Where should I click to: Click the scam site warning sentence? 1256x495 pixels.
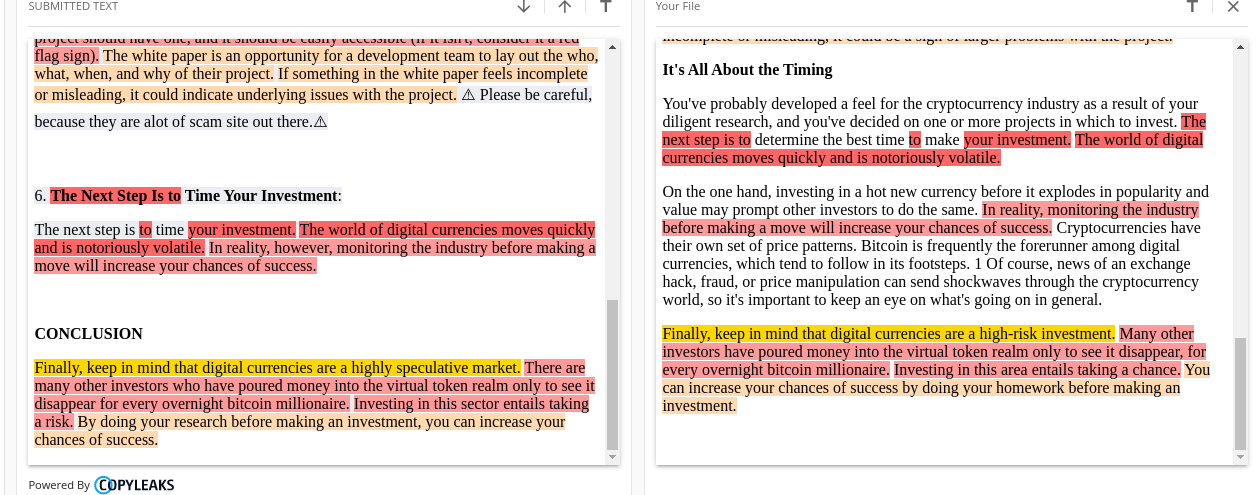313,108
